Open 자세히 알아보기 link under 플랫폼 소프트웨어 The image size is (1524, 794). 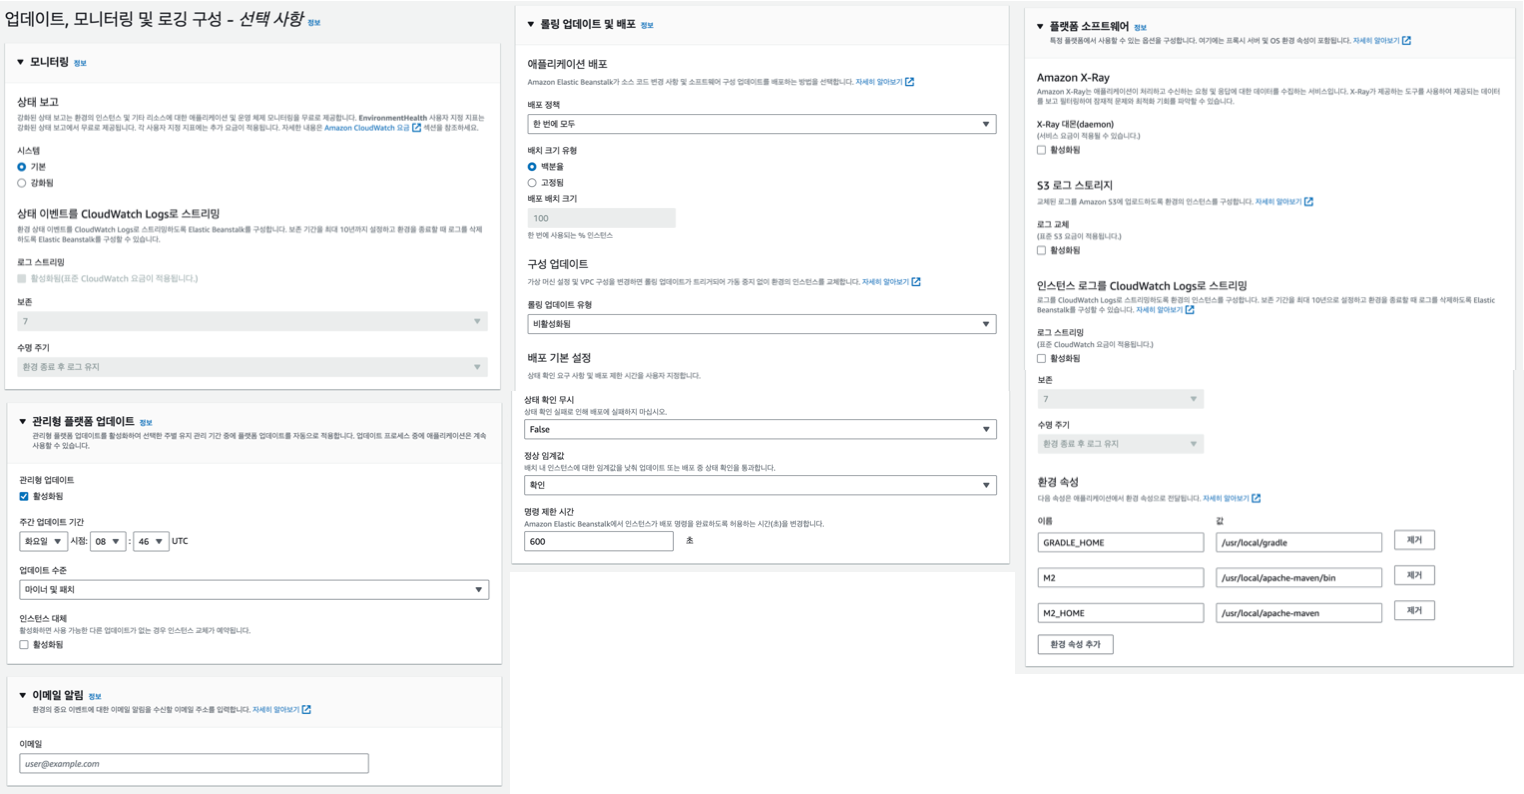1382,41
